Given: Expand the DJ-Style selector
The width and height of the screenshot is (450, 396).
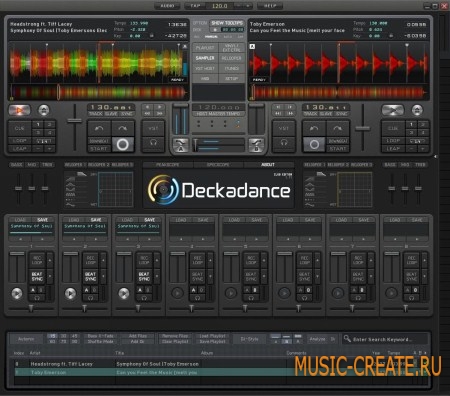Looking at the screenshot, I should click(x=249, y=339).
